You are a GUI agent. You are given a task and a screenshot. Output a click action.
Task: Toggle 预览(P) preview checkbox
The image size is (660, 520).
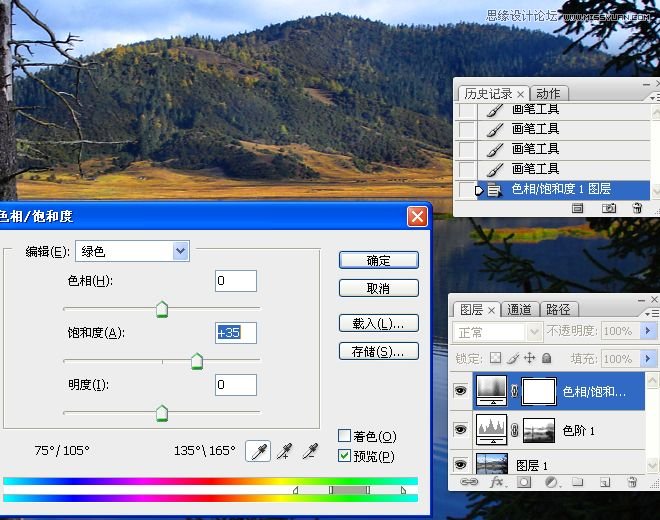(344, 455)
